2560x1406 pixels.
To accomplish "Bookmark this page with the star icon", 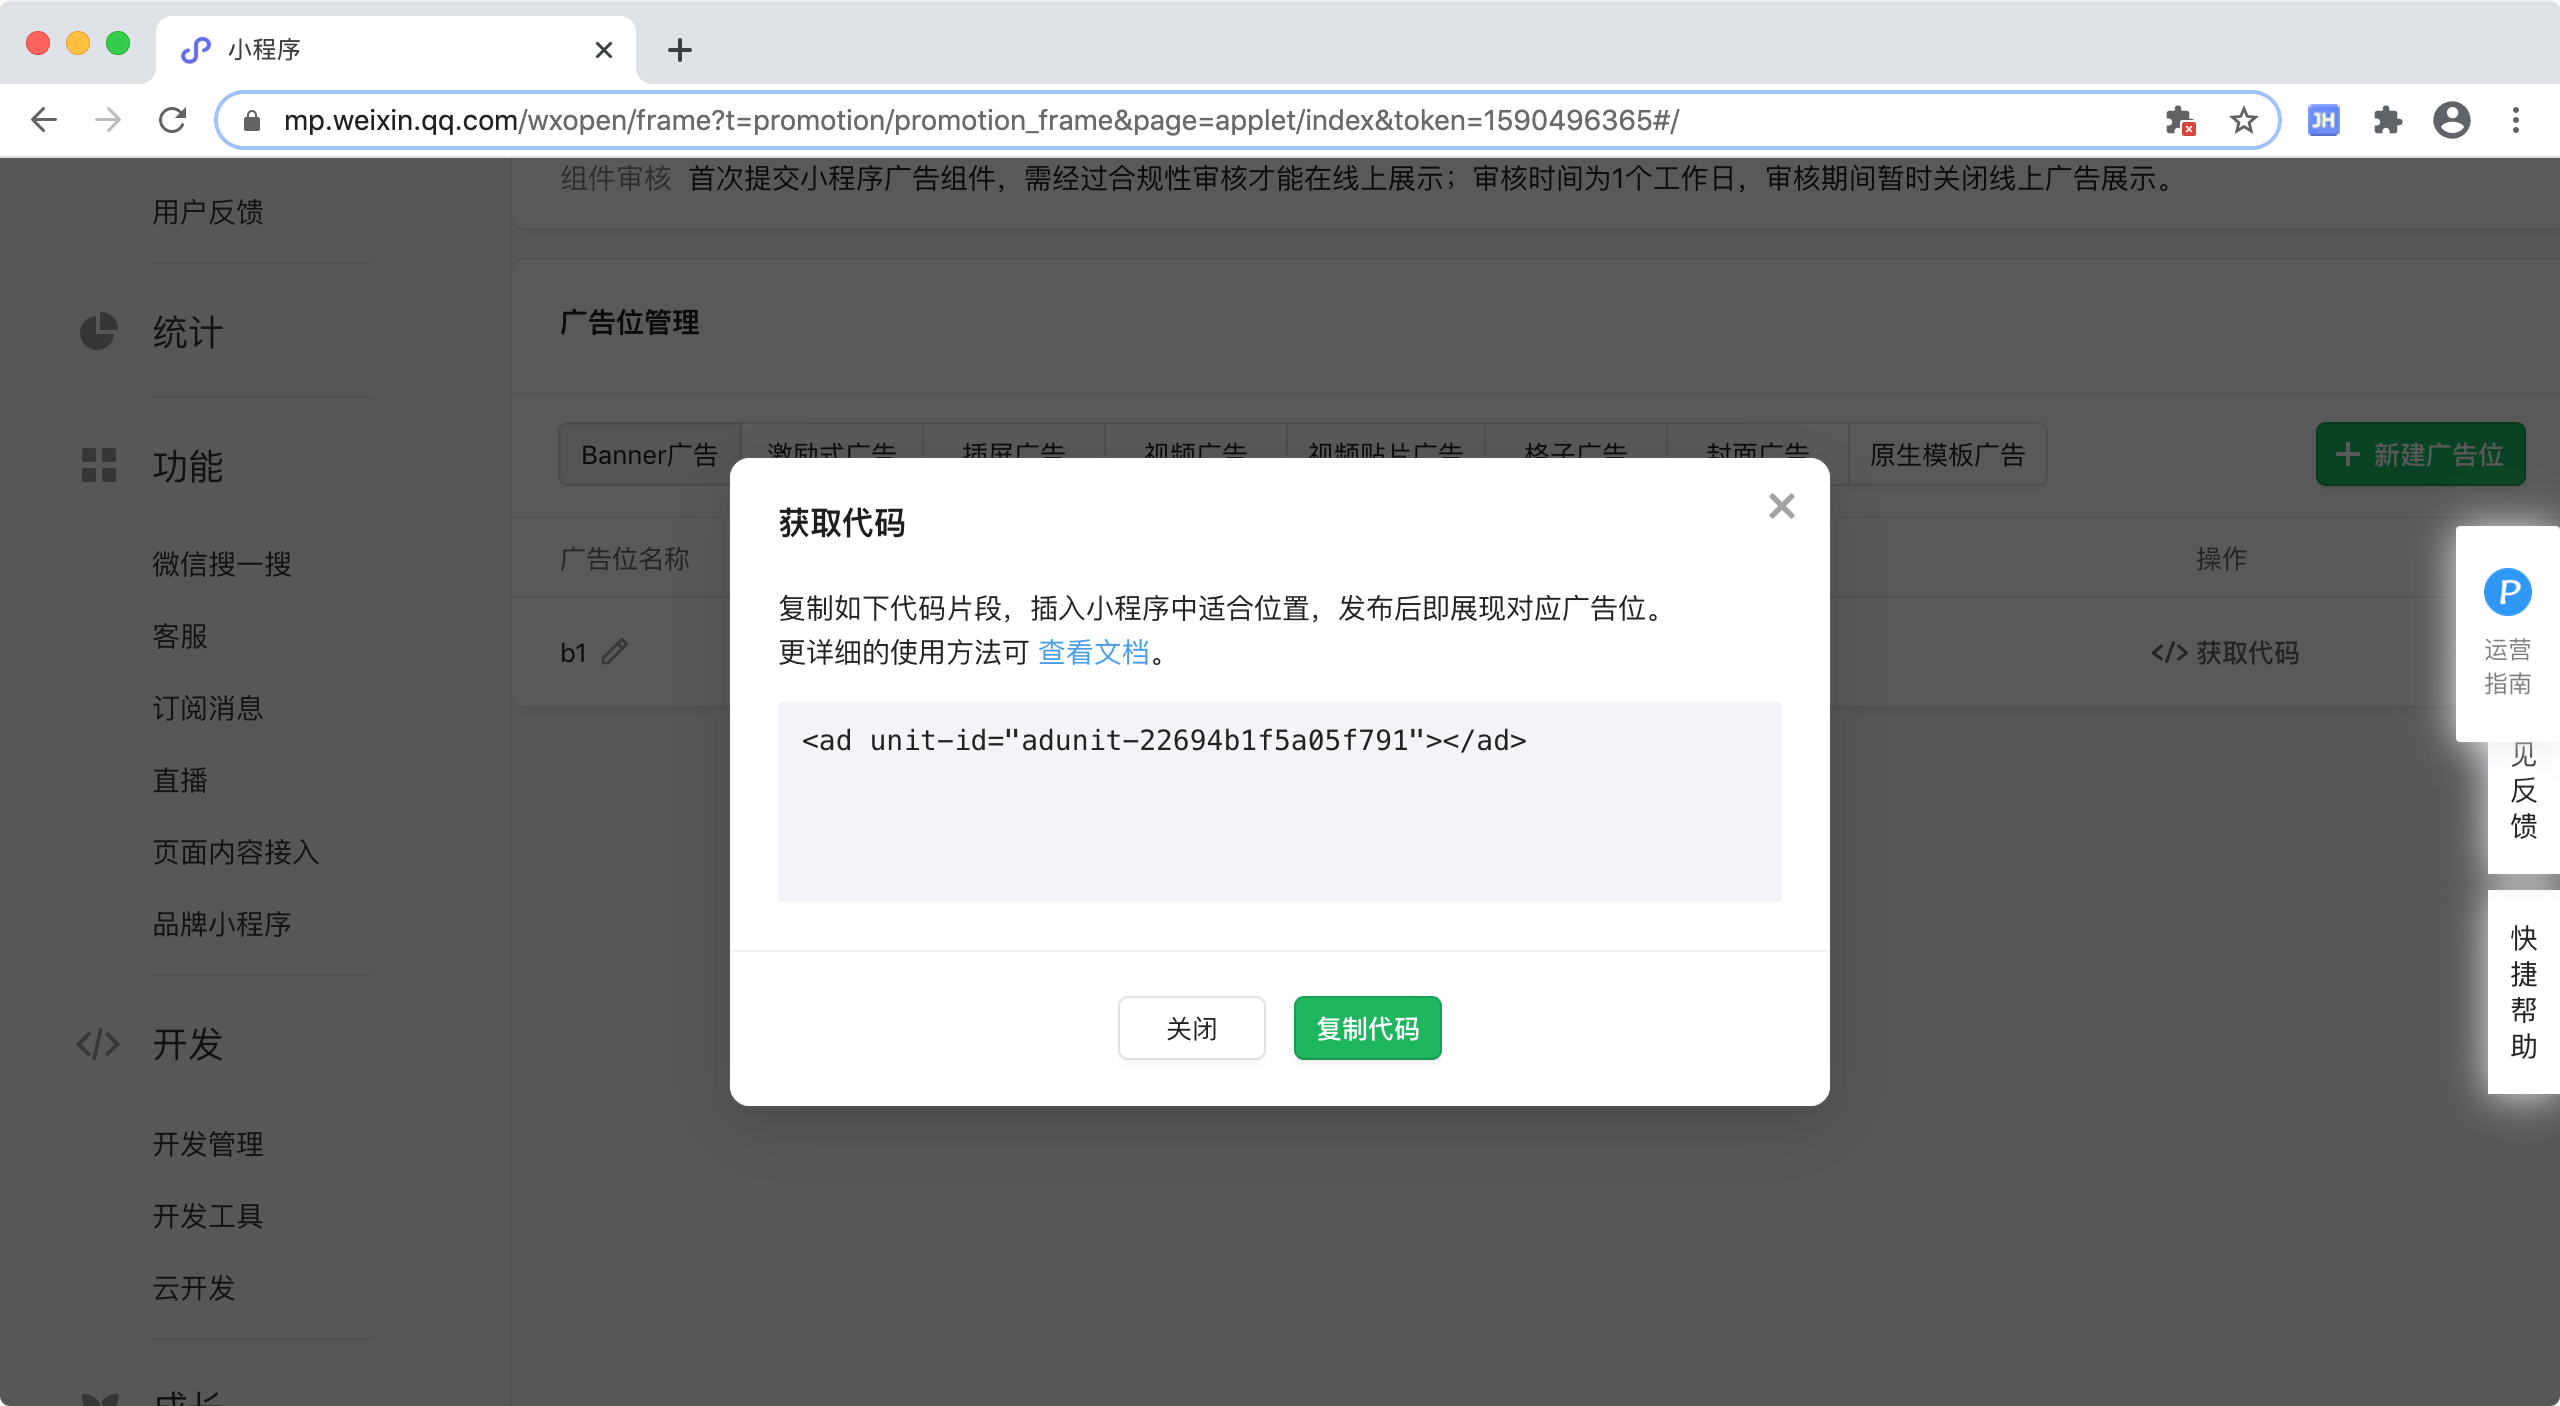I will click(2243, 121).
